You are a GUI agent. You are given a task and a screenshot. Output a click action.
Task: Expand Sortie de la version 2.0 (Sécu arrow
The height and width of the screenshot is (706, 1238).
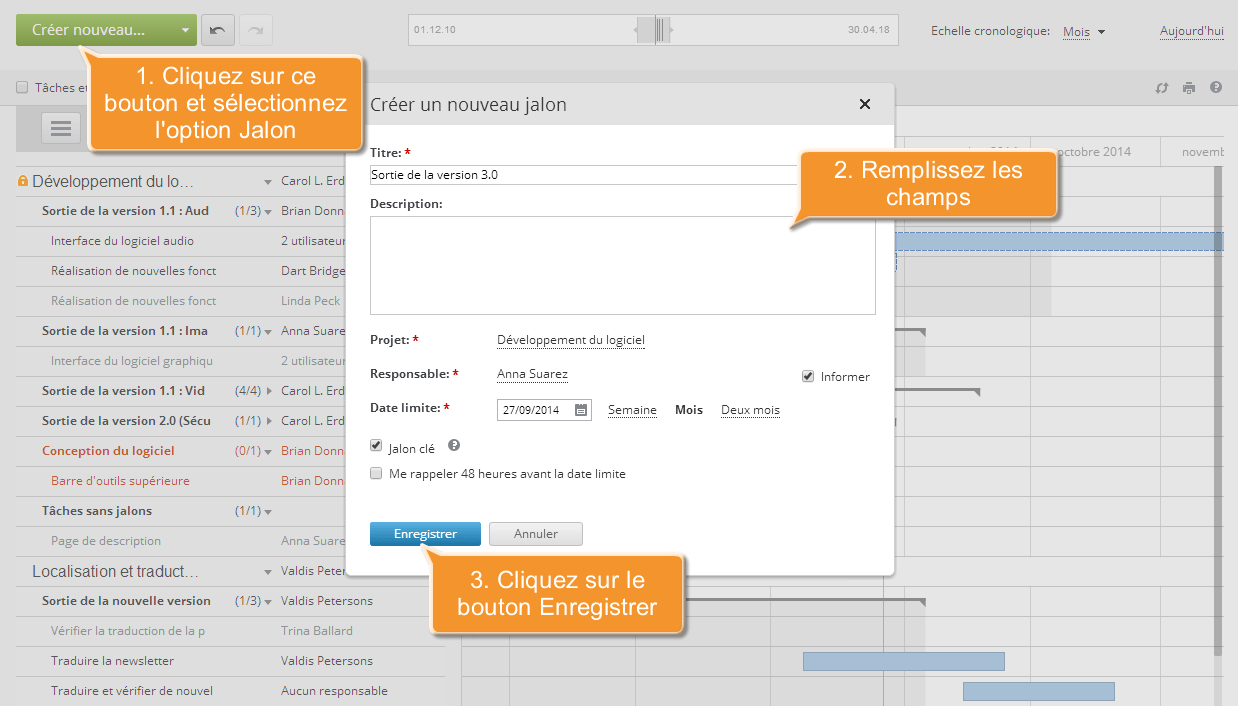(x=268, y=421)
